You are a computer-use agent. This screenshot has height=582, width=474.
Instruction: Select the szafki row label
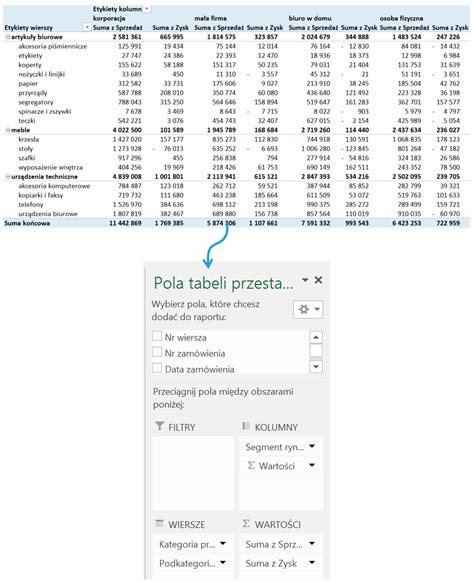click(x=27, y=158)
